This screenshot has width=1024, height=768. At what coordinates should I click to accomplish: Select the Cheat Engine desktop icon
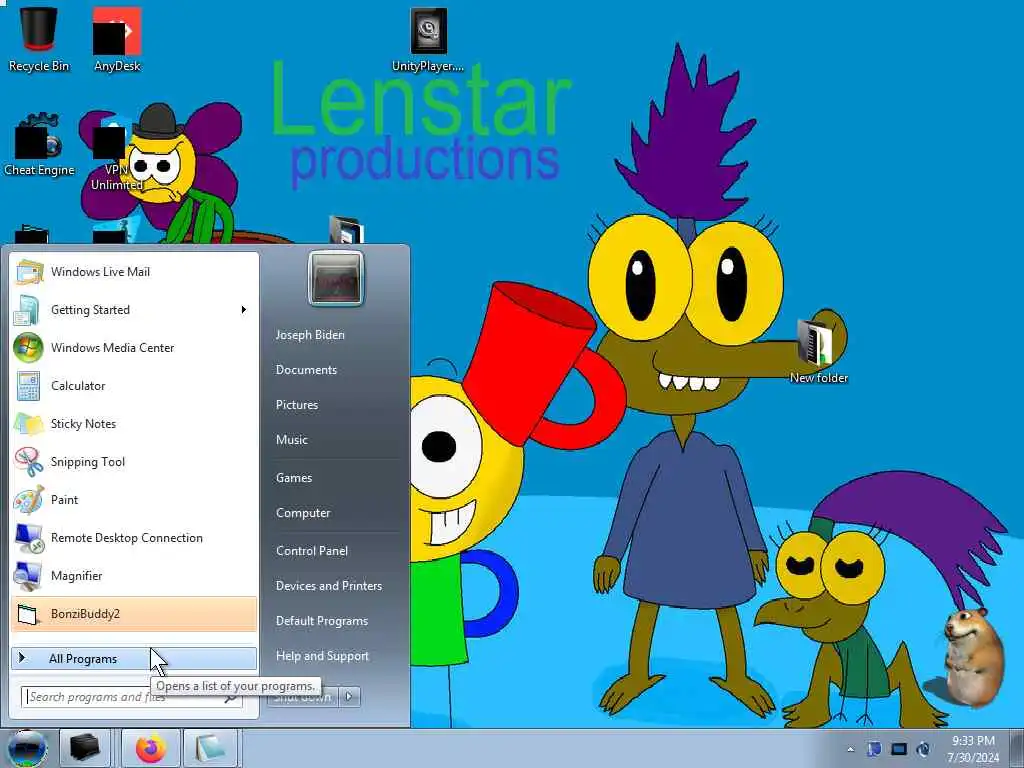39,145
